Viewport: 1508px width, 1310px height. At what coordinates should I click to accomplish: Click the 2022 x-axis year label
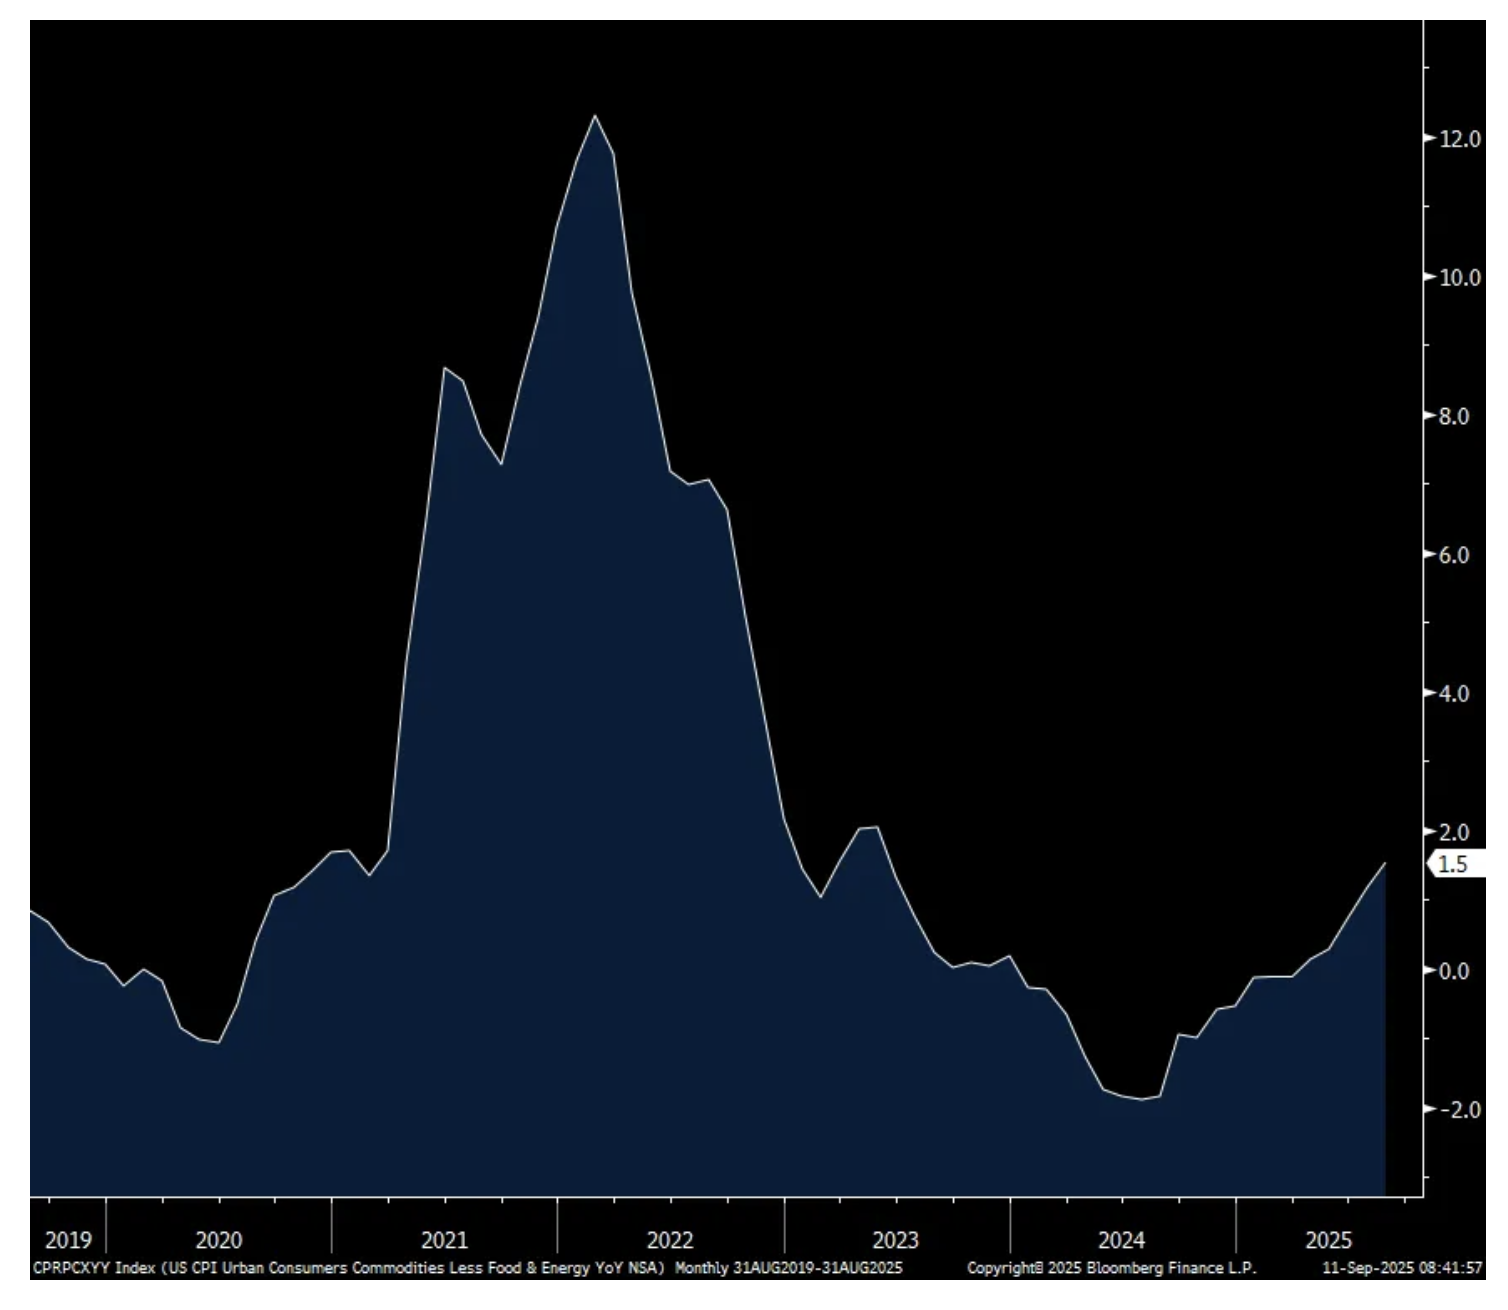(x=670, y=1240)
